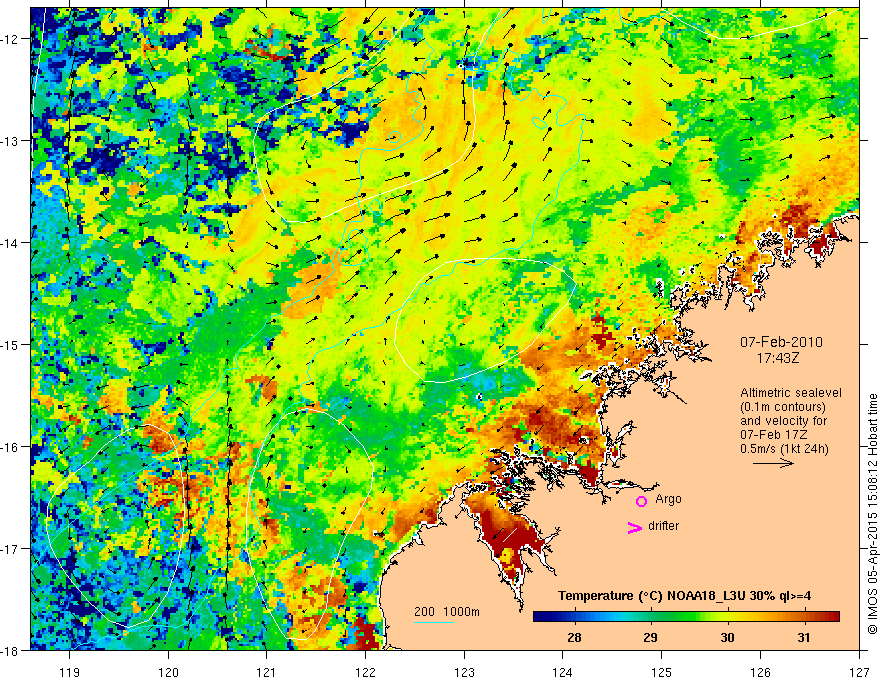880x680 pixels.
Task: Click longitude axis label 122
Action: point(365,672)
